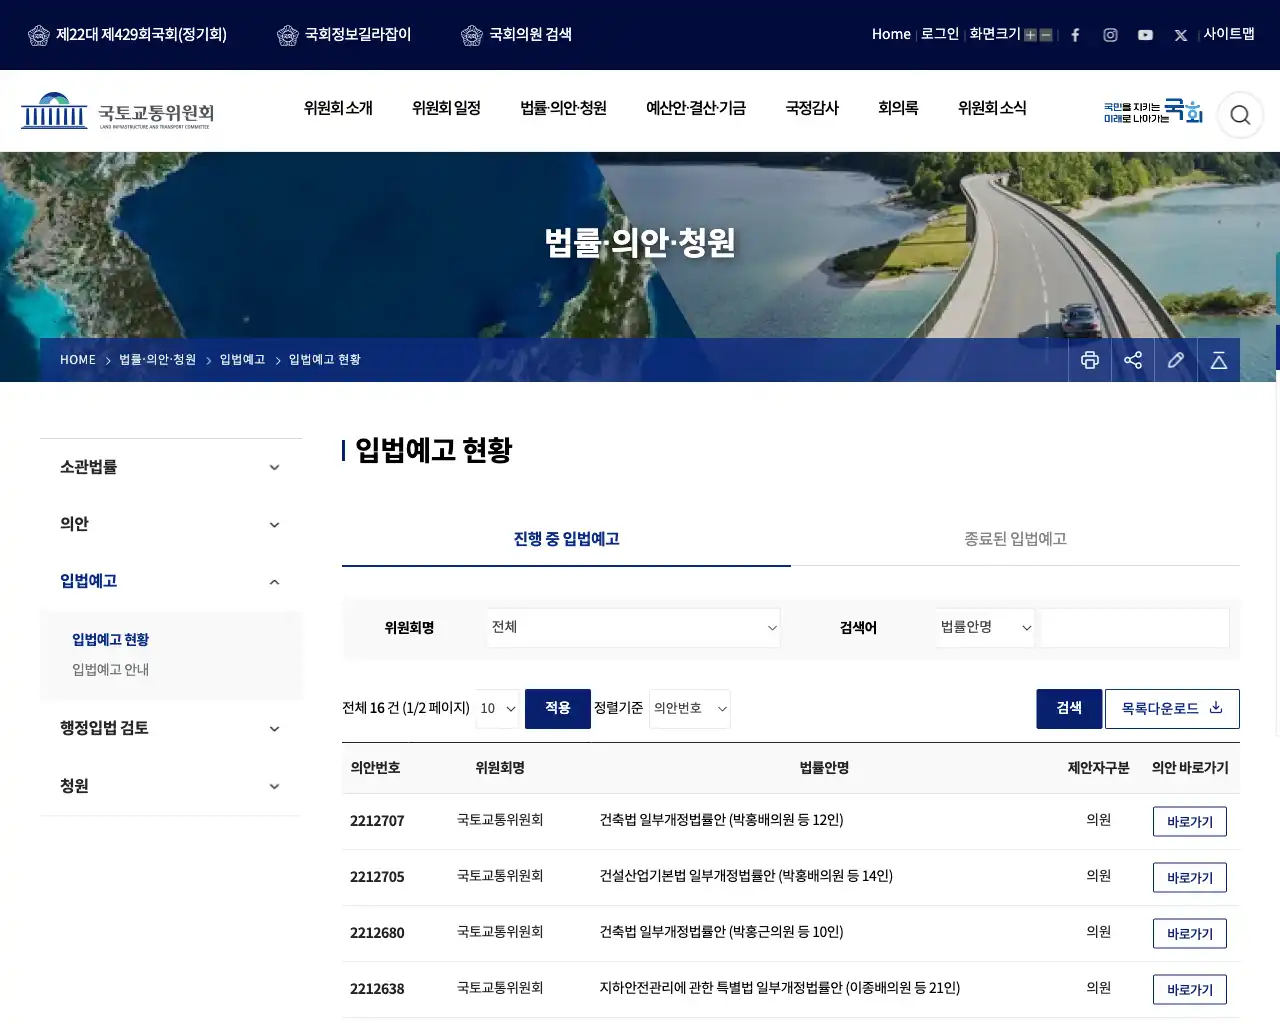This screenshot has width=1280, height=1024.
Task: Click the 사이트맵 link in top bar
Action: point(1229,34)
